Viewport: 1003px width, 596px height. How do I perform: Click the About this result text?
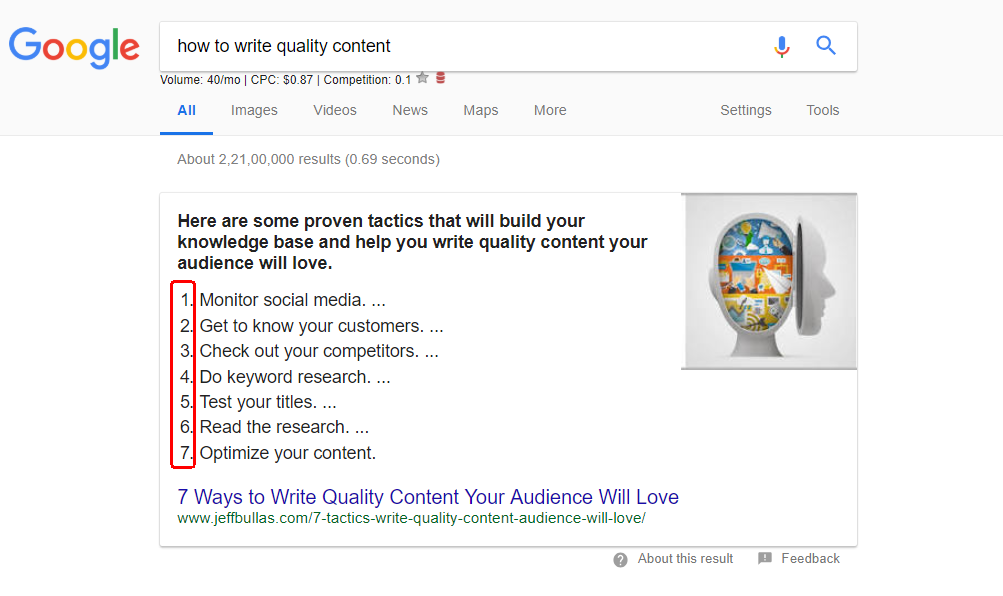685,558
